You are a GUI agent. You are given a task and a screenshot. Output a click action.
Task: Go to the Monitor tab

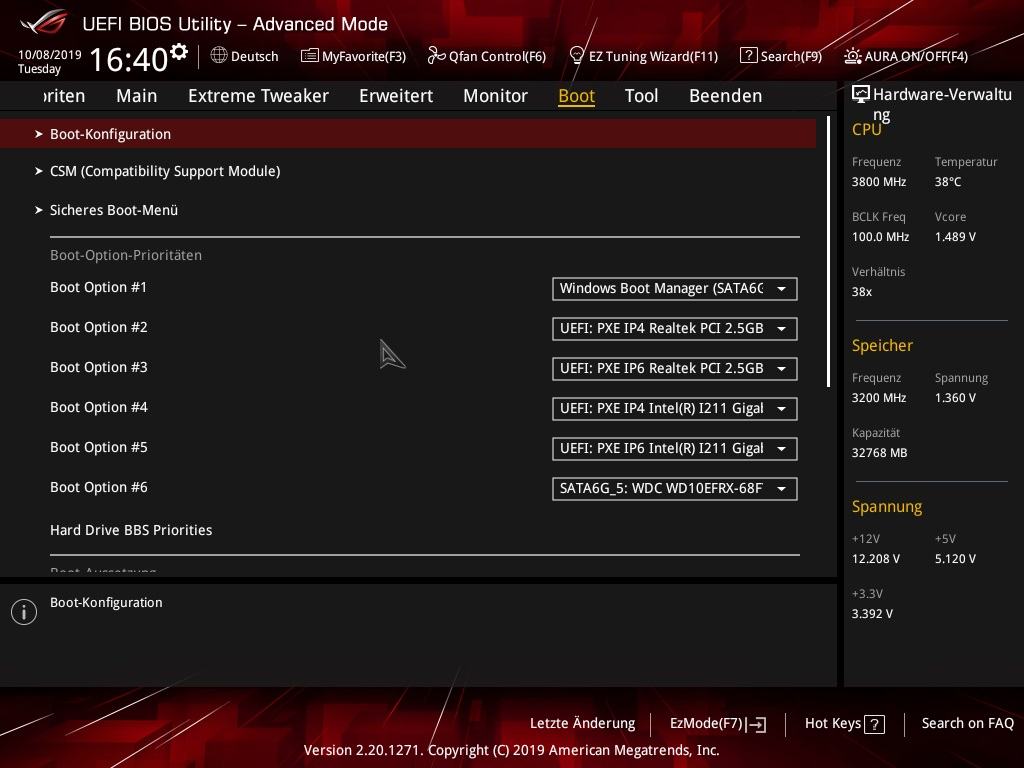point(495,96)
